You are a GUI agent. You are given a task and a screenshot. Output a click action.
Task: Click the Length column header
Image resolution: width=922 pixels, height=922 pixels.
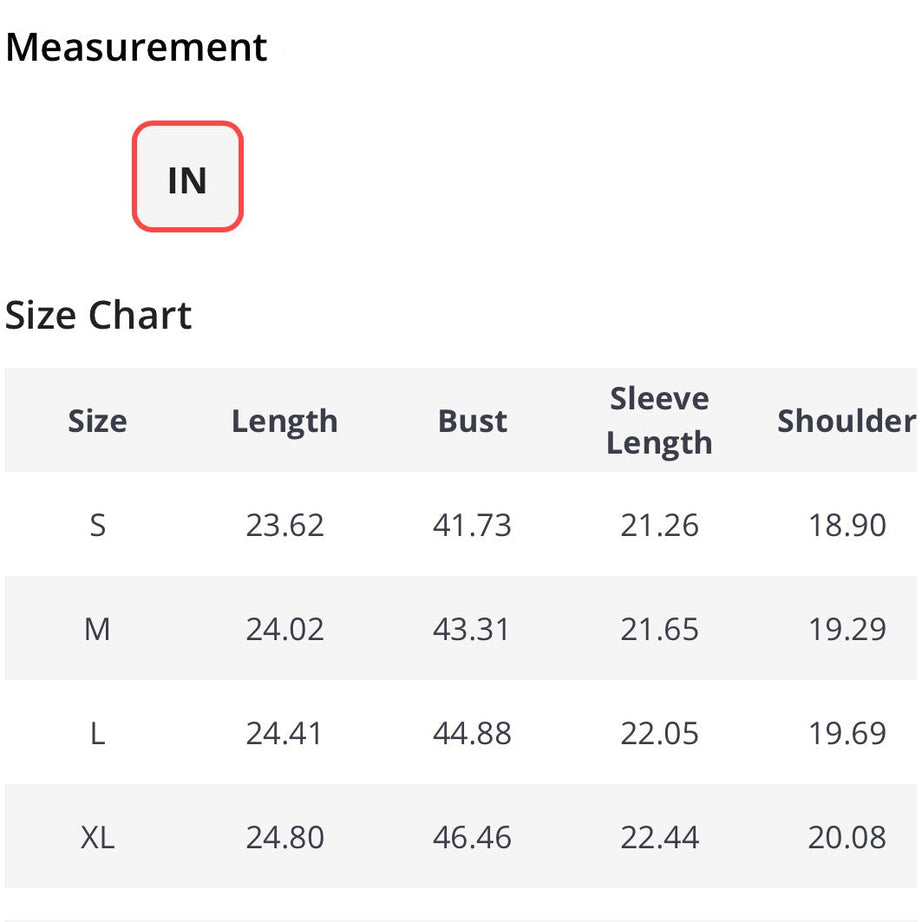click(x=284, y=421)
